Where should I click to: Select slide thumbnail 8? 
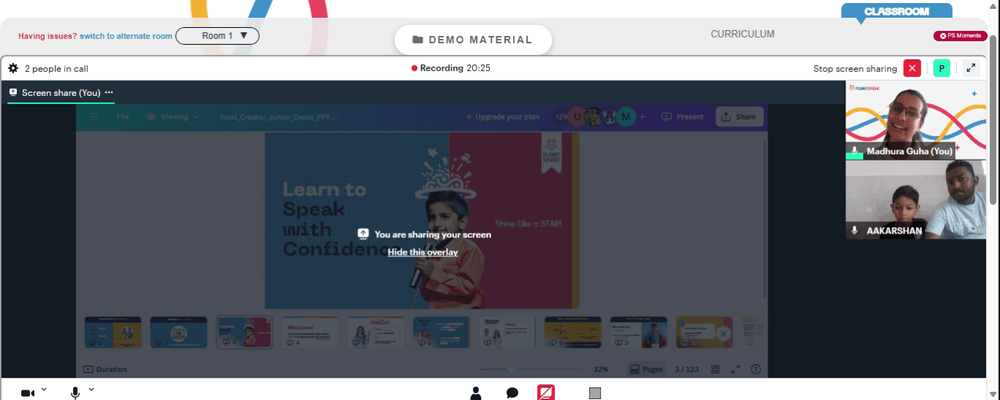(x=573, y=332)
